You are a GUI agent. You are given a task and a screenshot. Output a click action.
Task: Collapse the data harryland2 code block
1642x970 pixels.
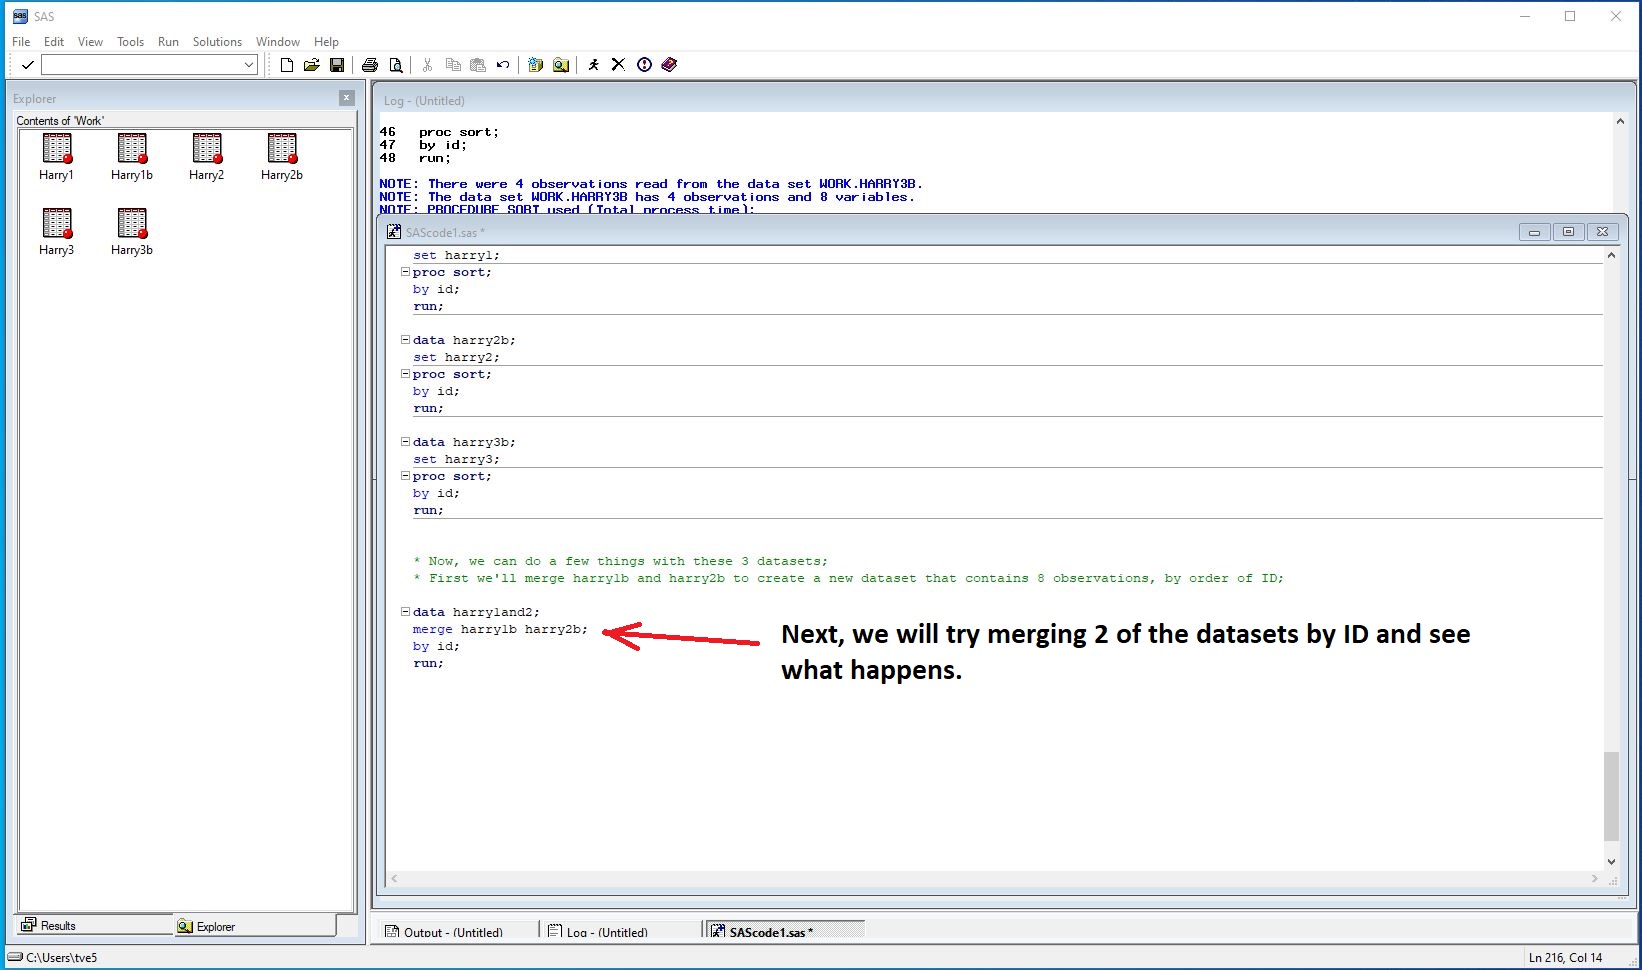(x=405, y=612)
